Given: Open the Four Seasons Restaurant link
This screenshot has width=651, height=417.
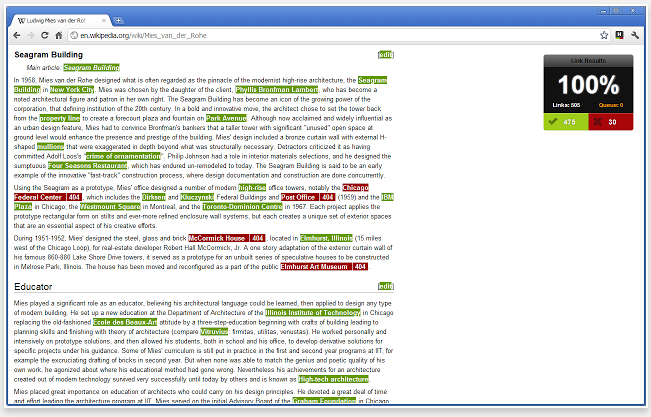Looking at the screenshot, I should (x=88, y=166).
